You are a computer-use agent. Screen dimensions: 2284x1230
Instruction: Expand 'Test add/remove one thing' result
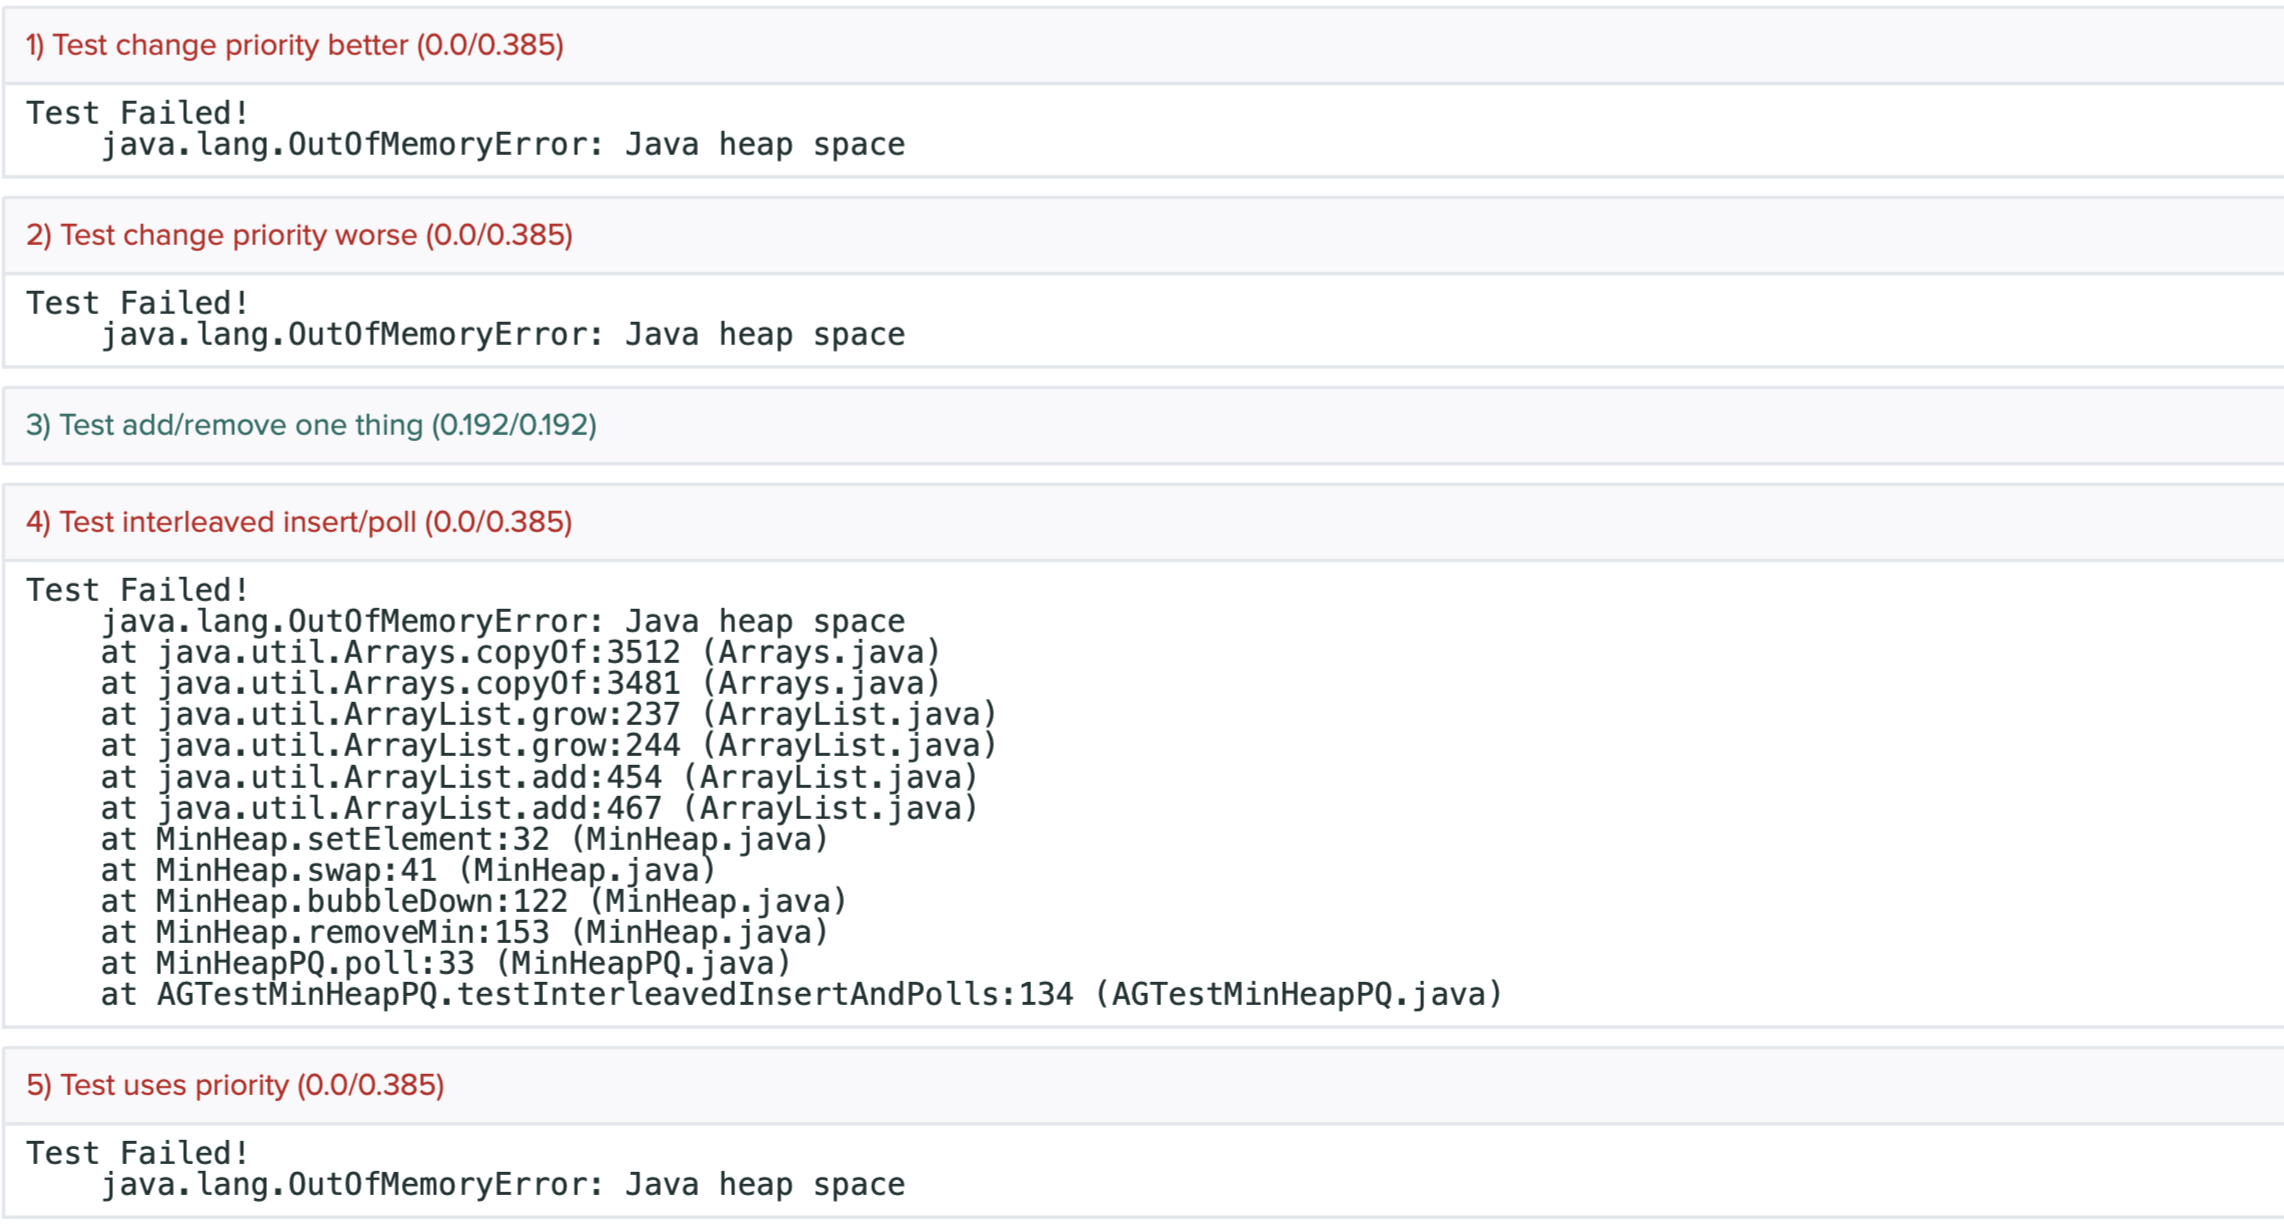(x=311, y=425)
